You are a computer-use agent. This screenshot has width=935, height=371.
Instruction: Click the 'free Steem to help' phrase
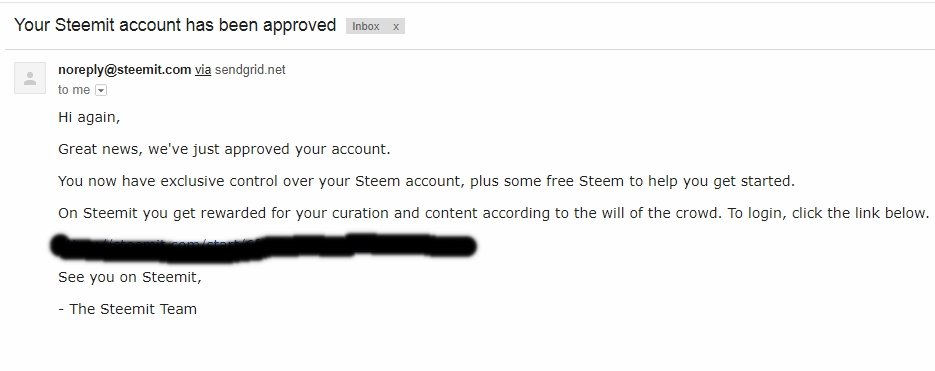click(612, 181)
